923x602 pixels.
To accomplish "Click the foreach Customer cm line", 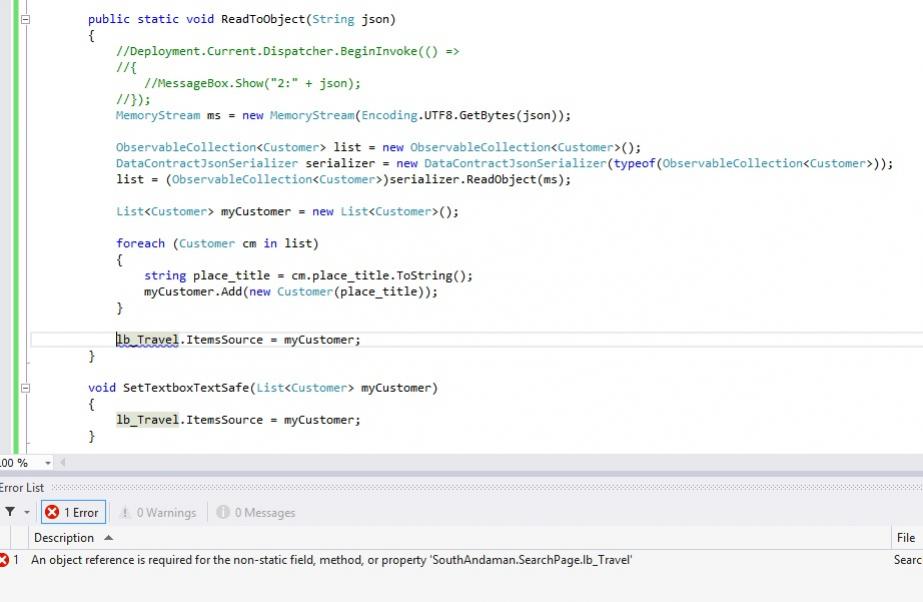I will 217,243.
